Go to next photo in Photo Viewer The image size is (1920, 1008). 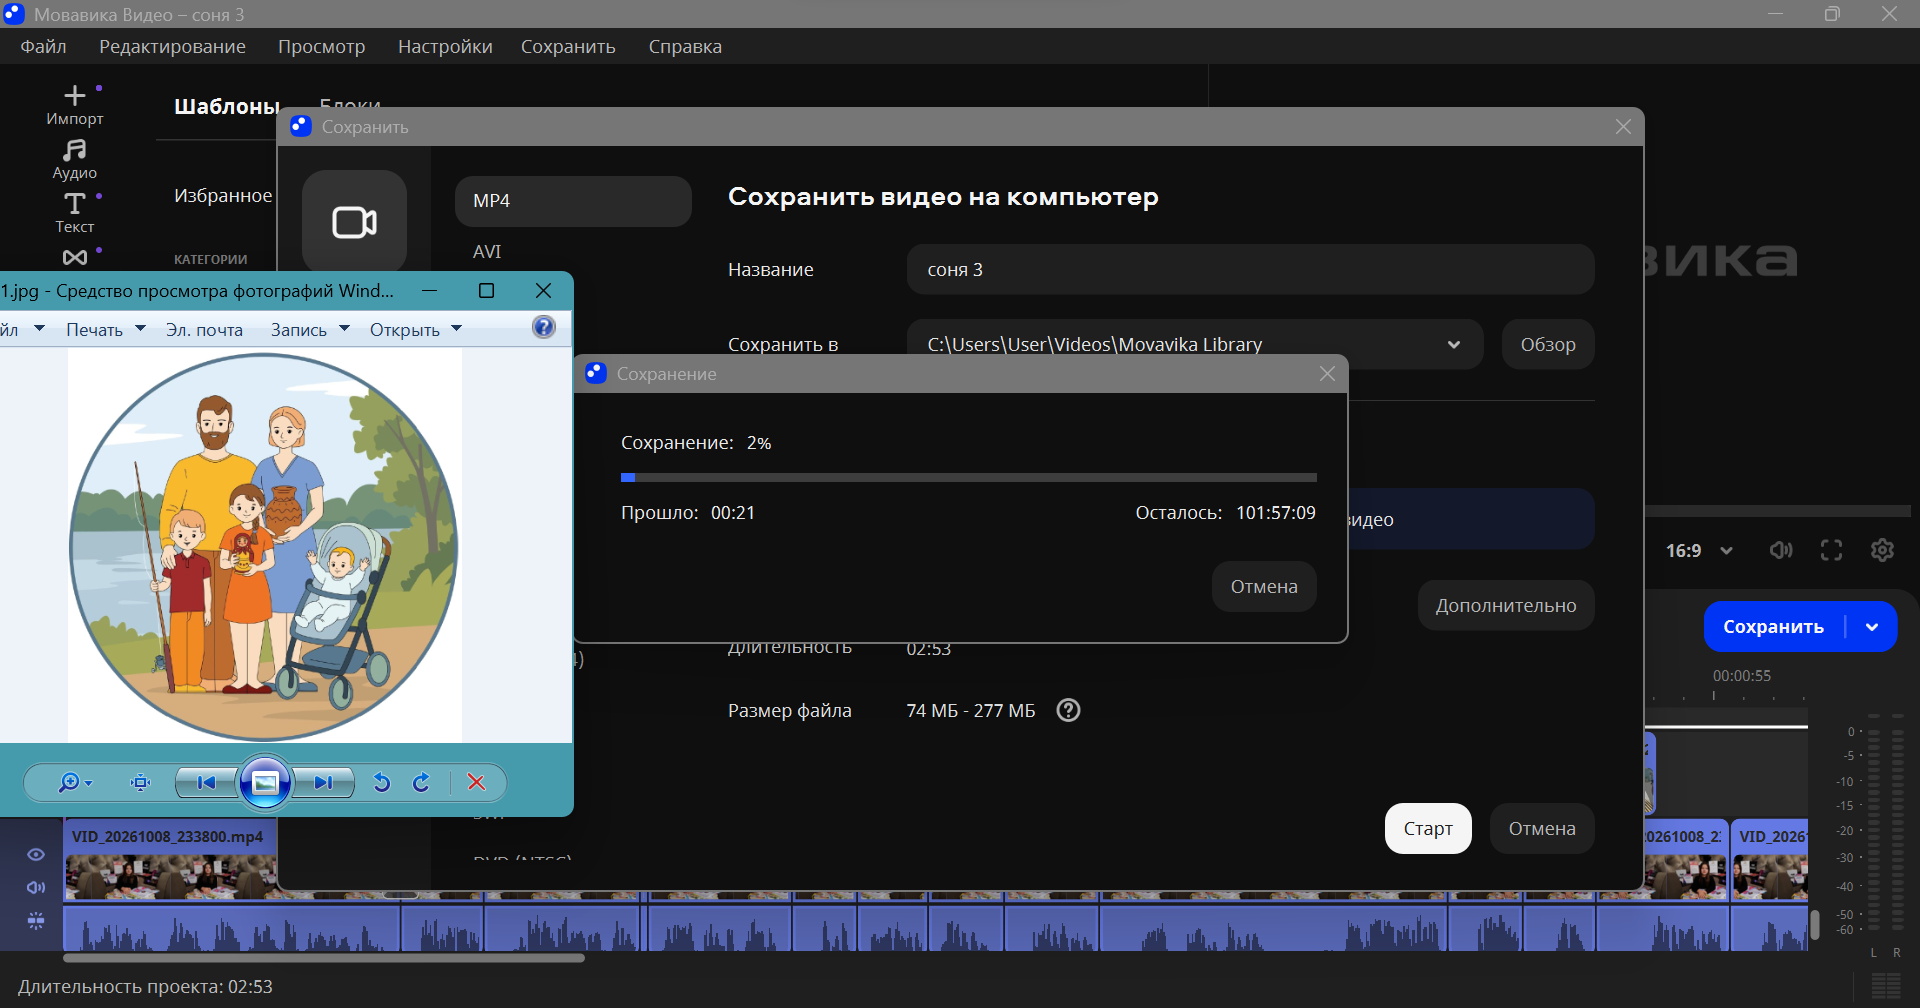[324, 783]
